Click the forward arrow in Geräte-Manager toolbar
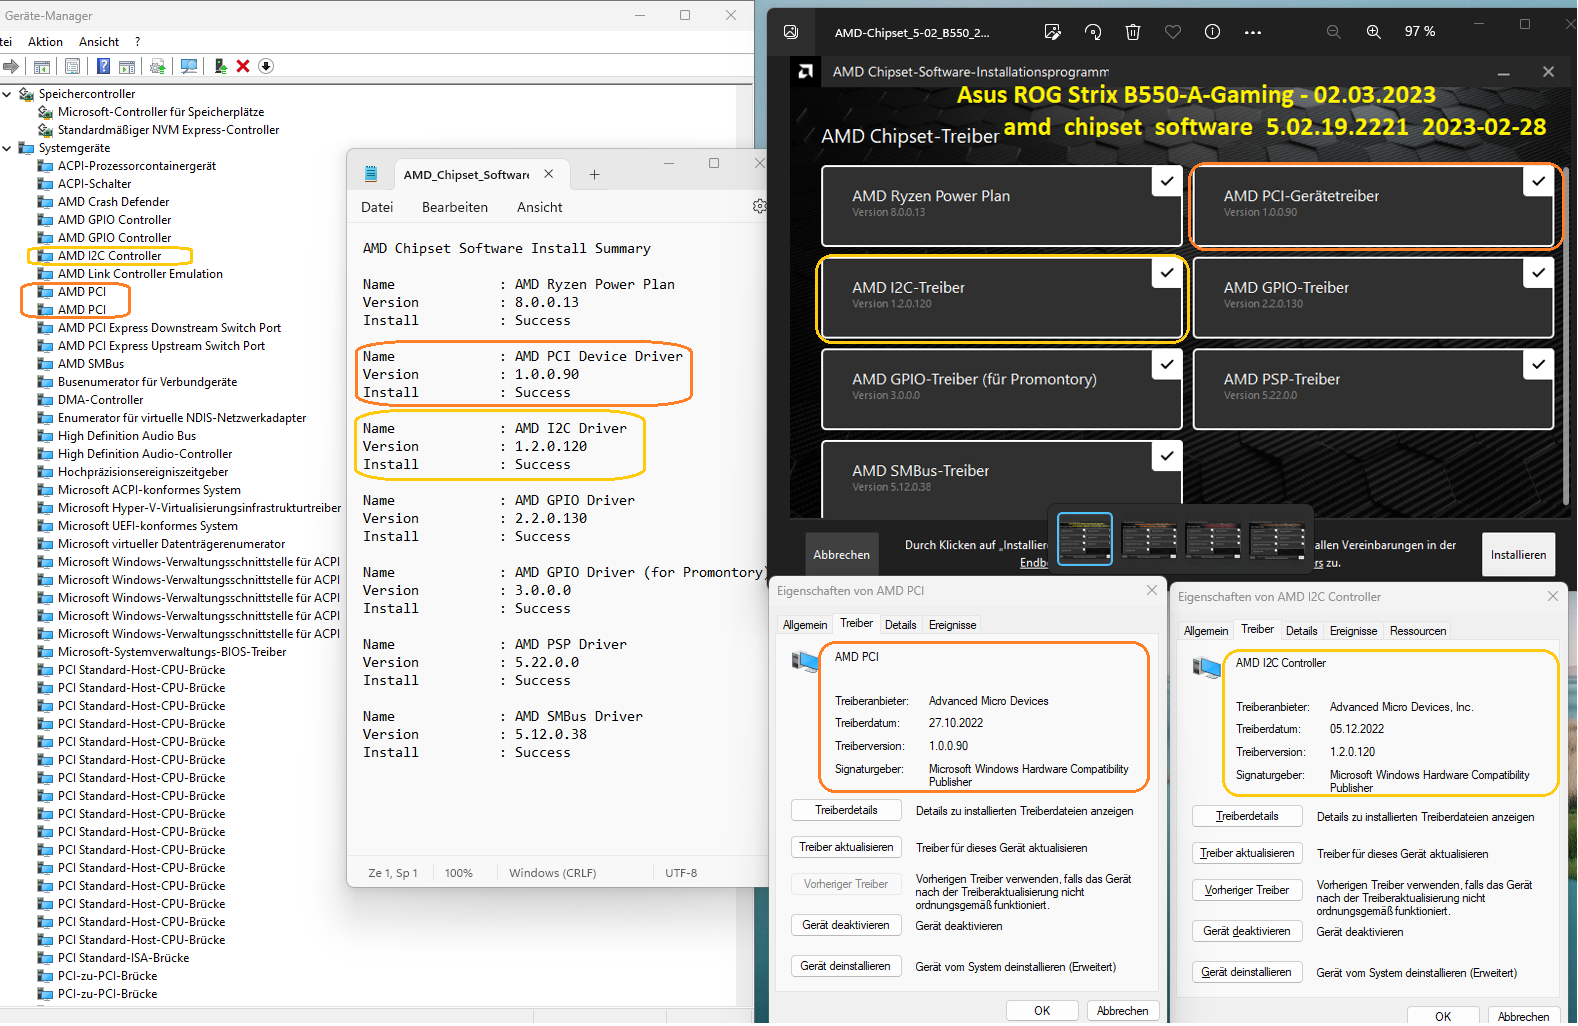Image resolution: width=1578 pixels, height=1026 pixels. coord(11,66)
